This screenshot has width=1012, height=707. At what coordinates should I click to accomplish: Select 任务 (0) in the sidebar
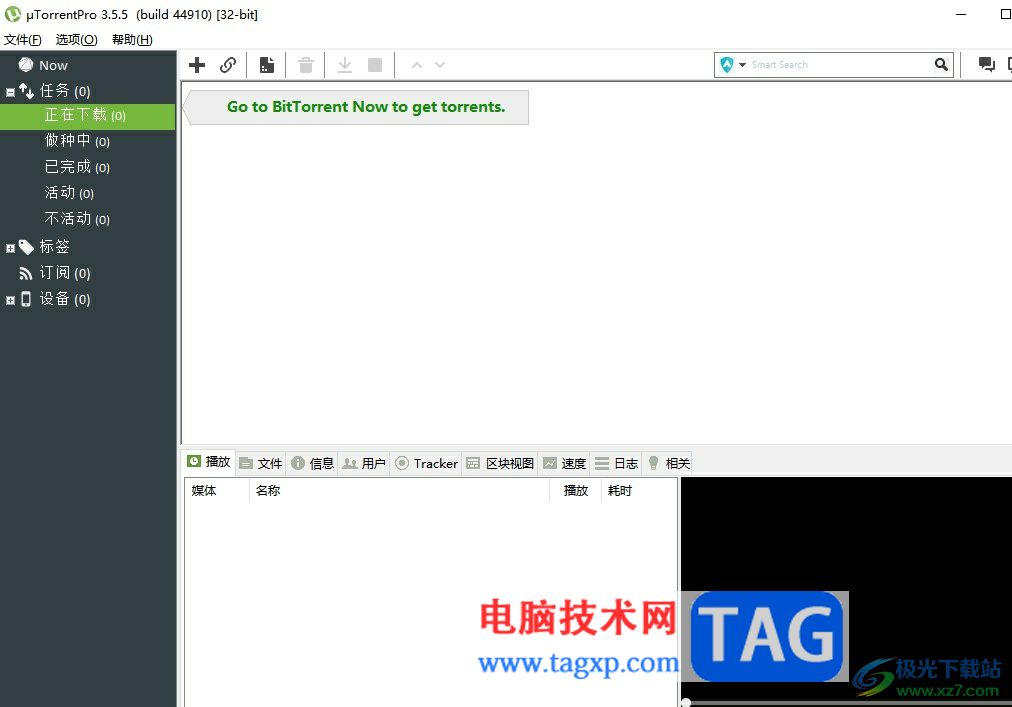point(65,91)
